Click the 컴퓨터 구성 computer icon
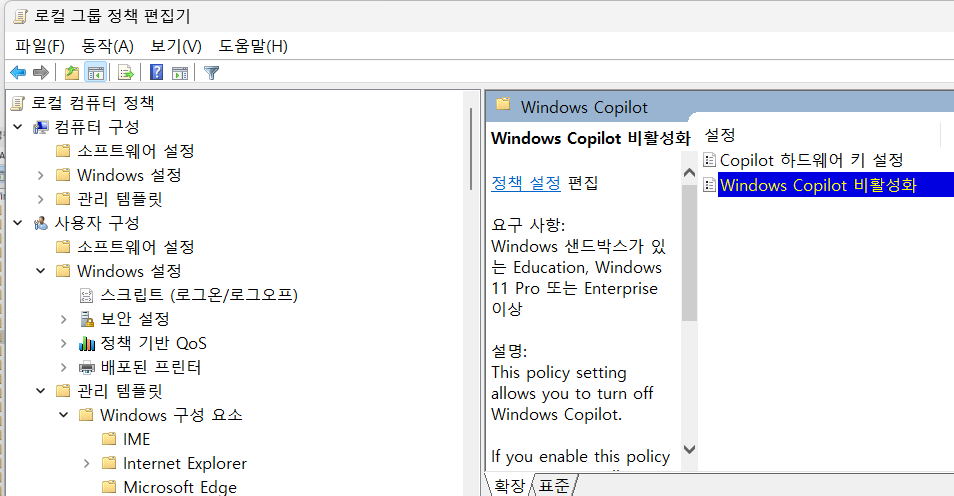 pos(41,127)
